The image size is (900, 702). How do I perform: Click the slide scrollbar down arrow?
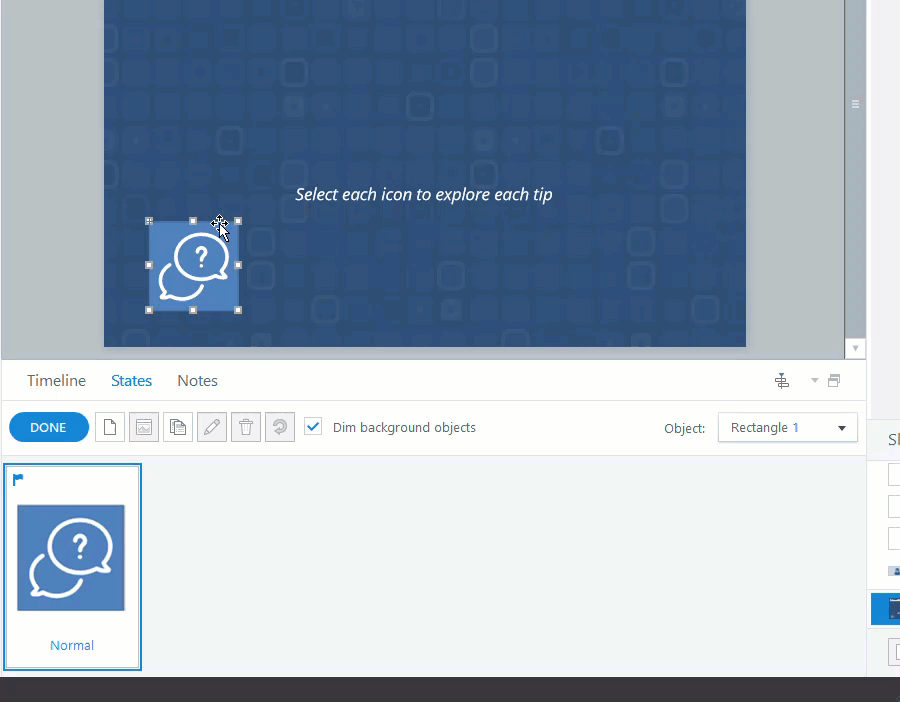tap(855, 347)
